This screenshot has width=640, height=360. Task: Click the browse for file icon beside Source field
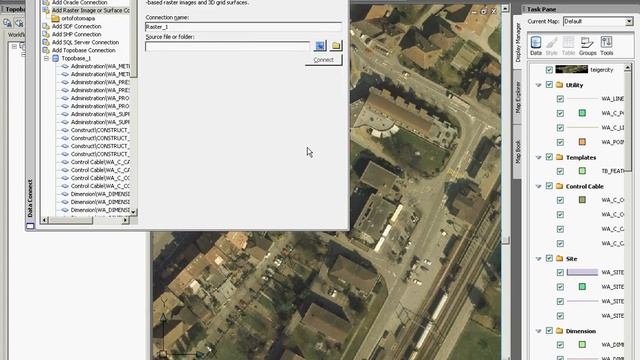click(x=320, y=45)
